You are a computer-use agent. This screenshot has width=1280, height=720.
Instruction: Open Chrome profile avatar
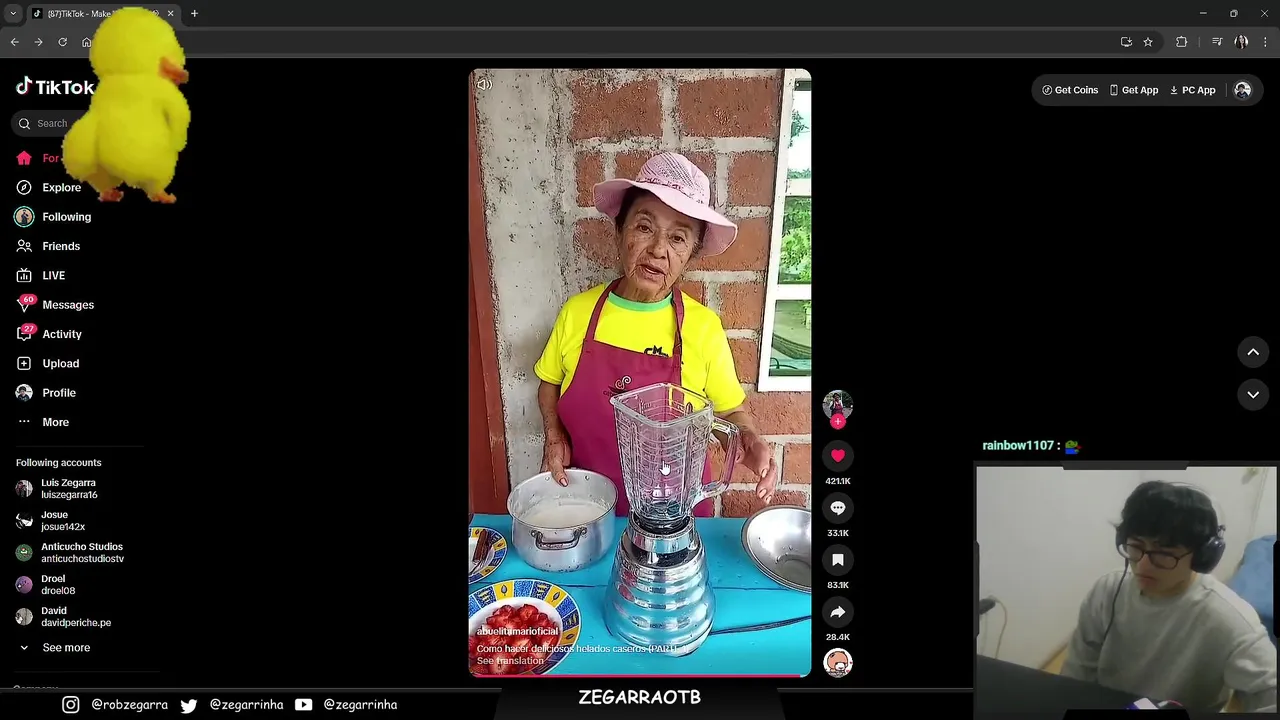pos(1241,42)
